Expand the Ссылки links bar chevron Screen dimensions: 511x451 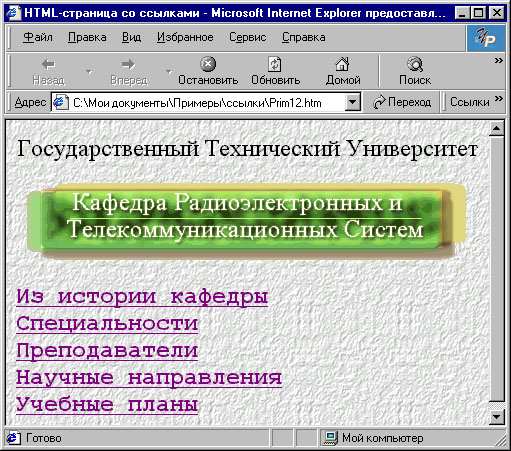click(x=498, y=98)
